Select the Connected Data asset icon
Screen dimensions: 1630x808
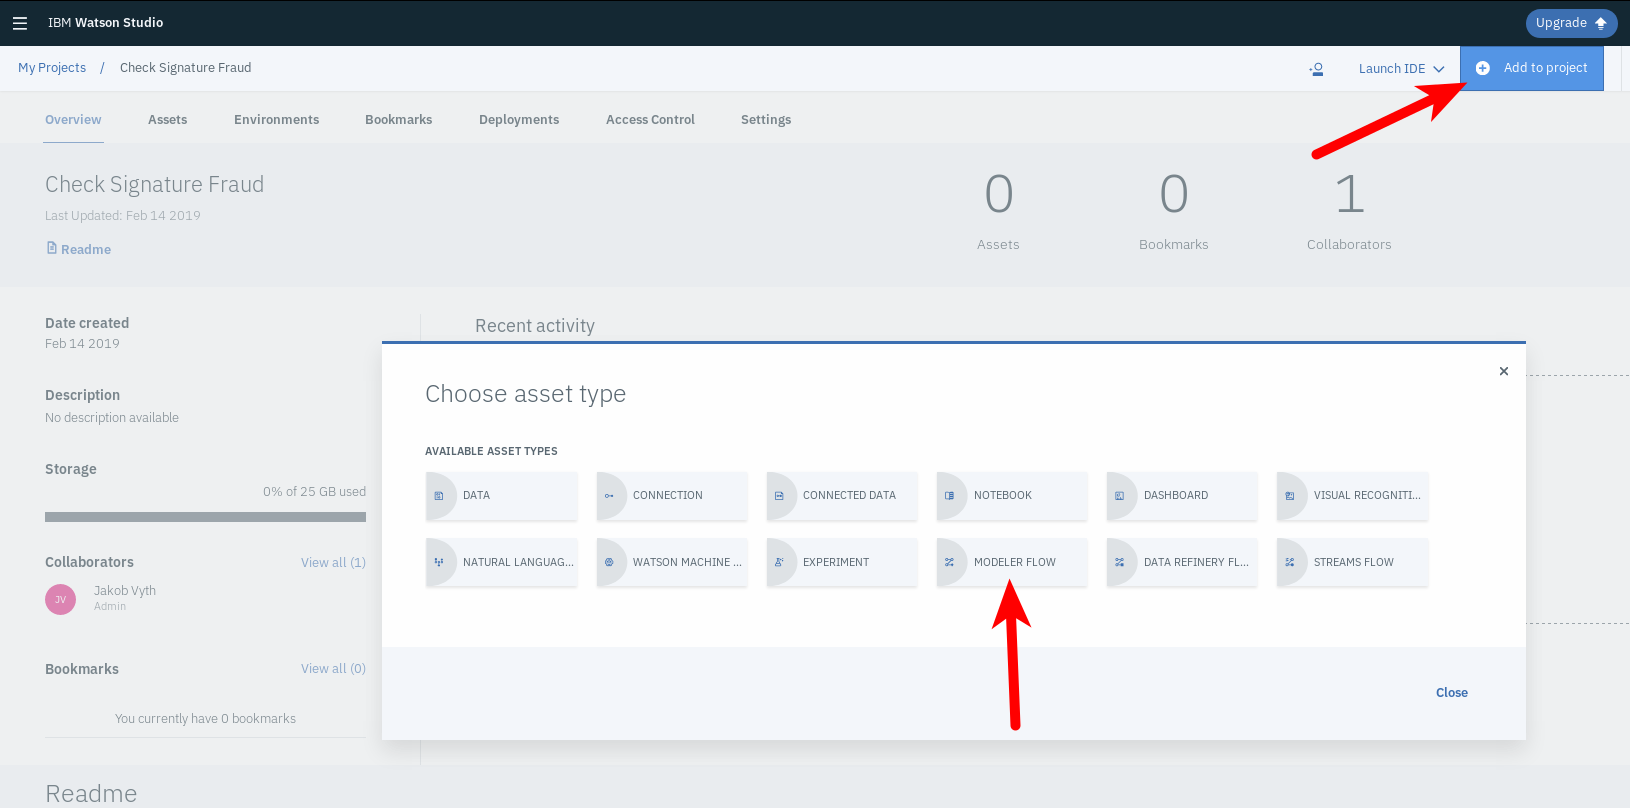pyautogui.click(x=779, y=496)
